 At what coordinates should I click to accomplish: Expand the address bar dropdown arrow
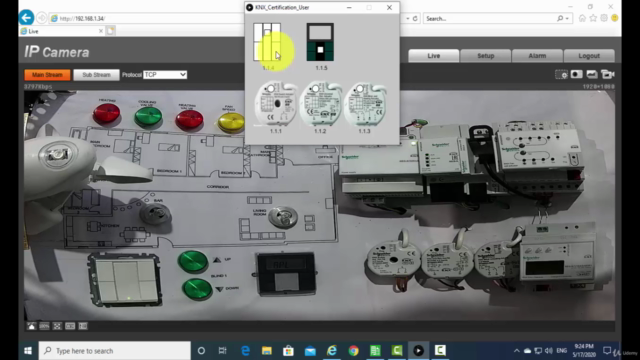[407, 19]
